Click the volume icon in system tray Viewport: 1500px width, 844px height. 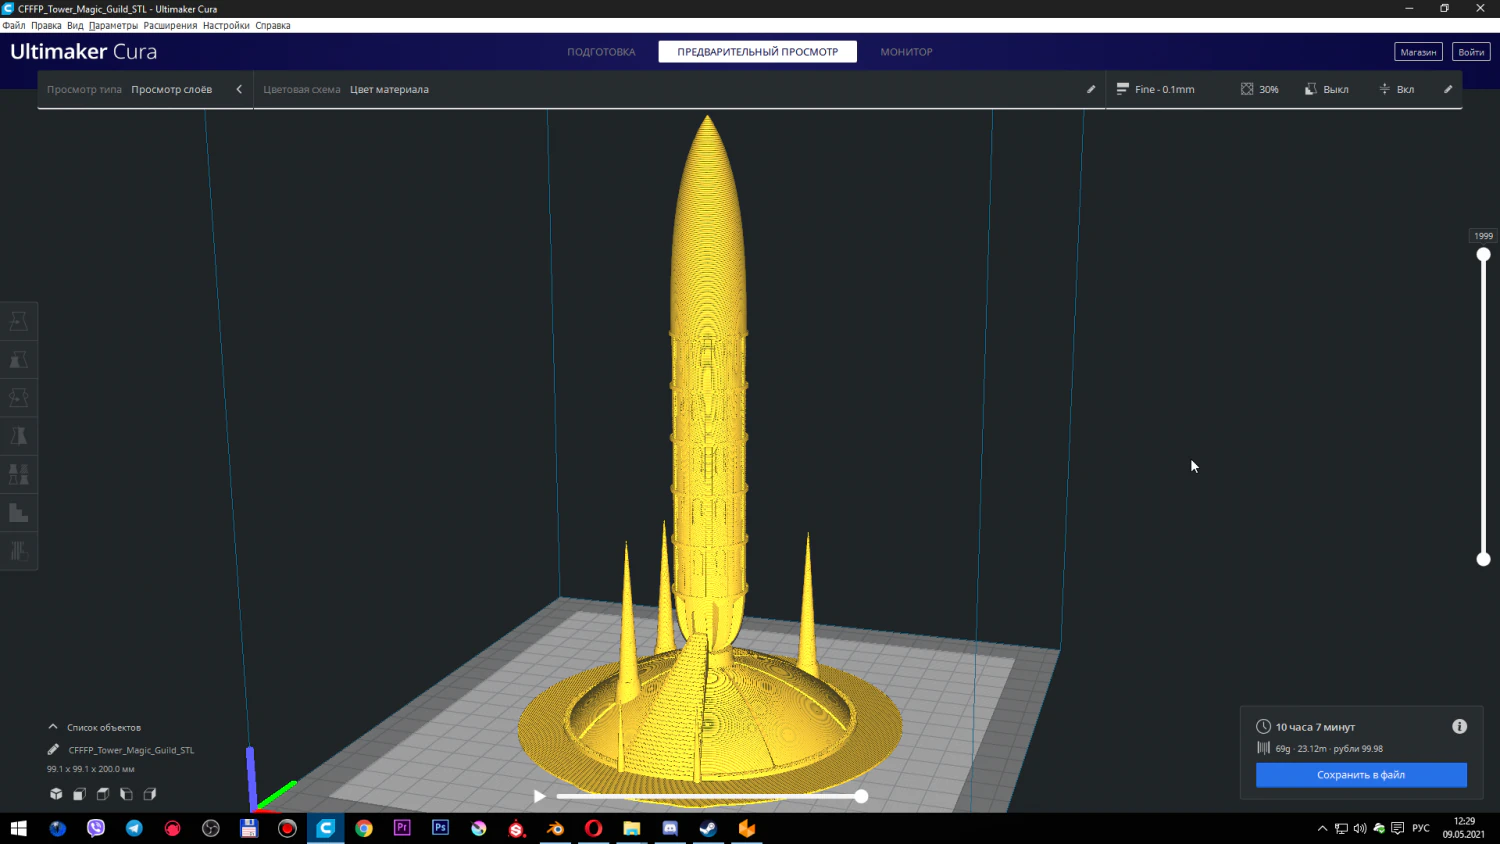coord(1359,828)
